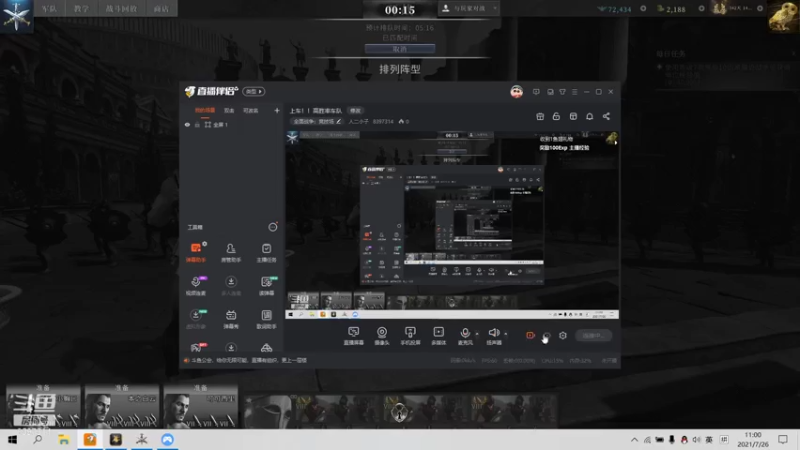Open the 类型 pill next to app logo
The image size is (800, 450).
tap(254, 91)
